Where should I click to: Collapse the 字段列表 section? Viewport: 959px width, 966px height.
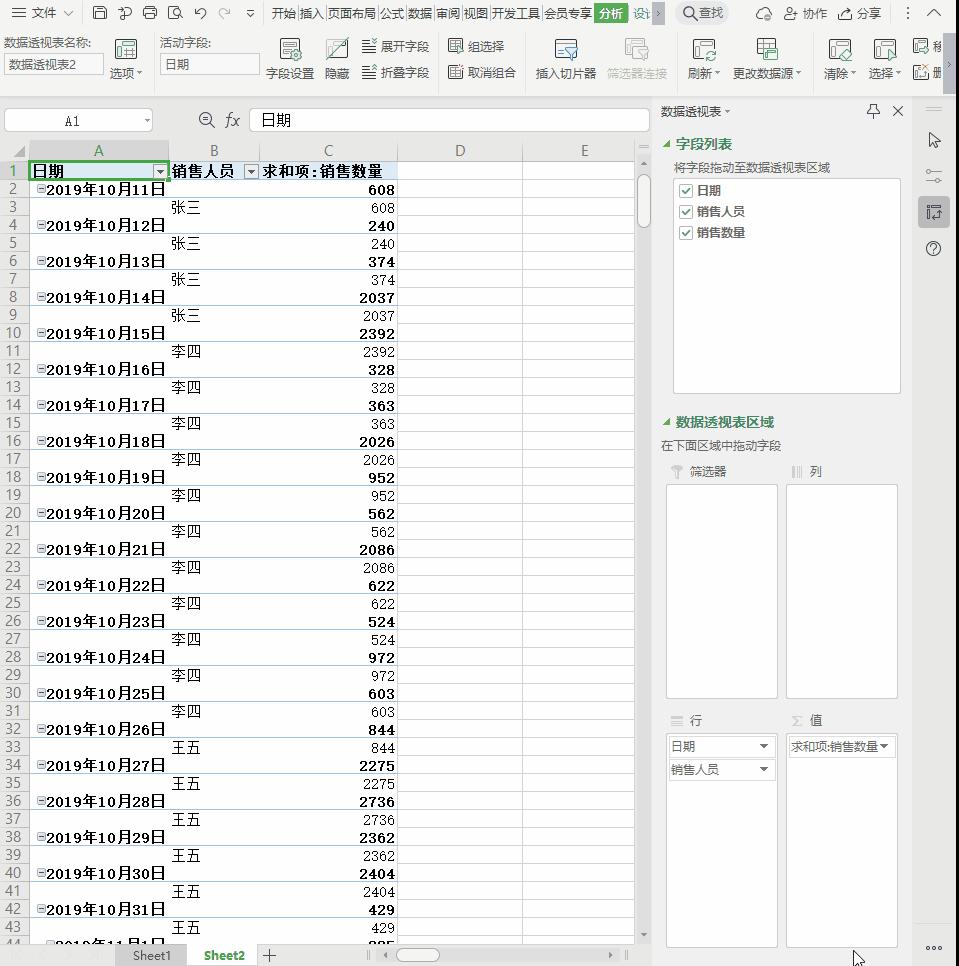tap(666, 144)
